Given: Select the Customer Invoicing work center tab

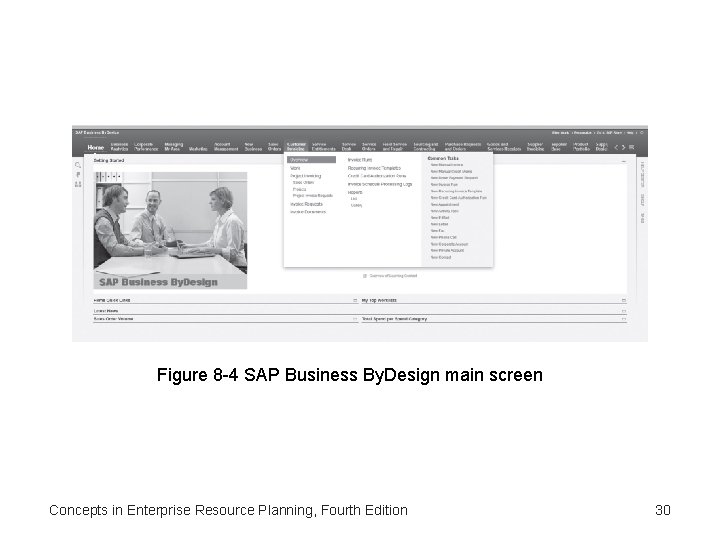Looking at the screenshot, I should (296, 146).
